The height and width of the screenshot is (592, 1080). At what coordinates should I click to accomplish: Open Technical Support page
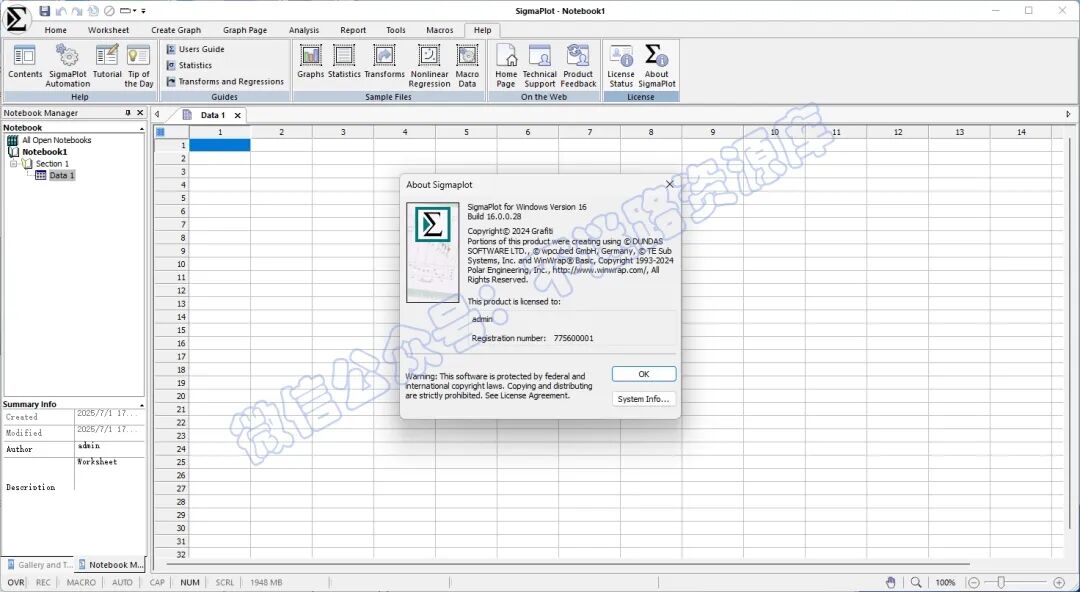(539, 66)
